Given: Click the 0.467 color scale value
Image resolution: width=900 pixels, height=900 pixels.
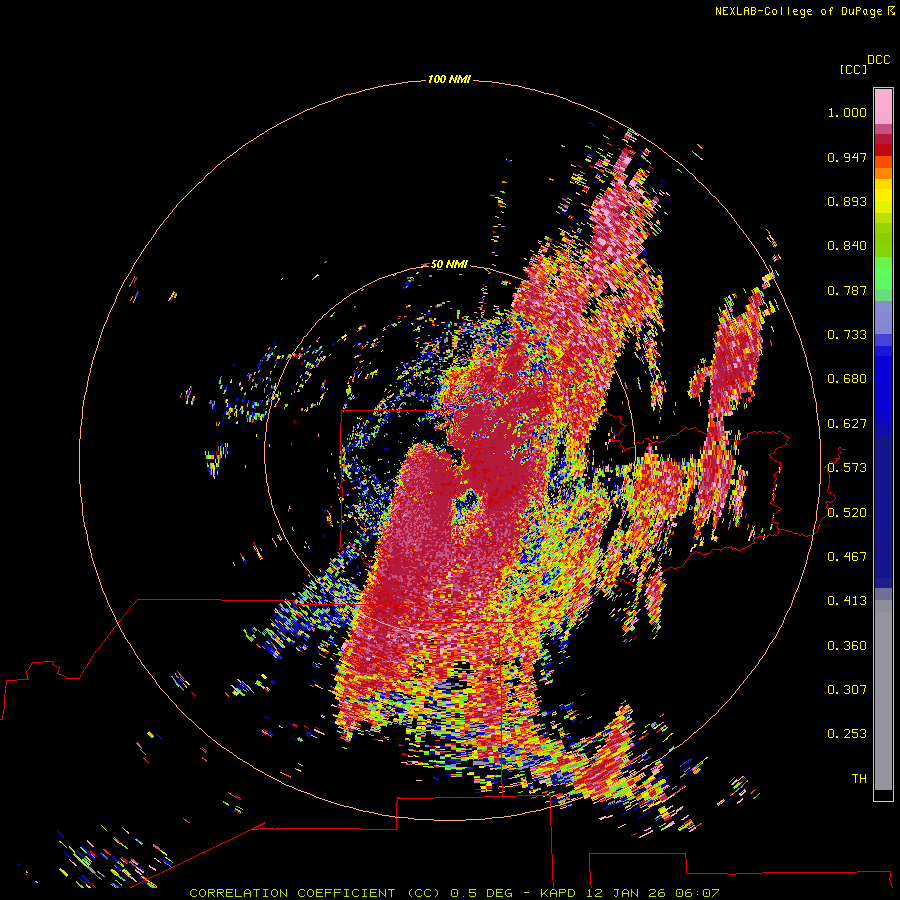Looking at the screenshot, I should point(847,557).
